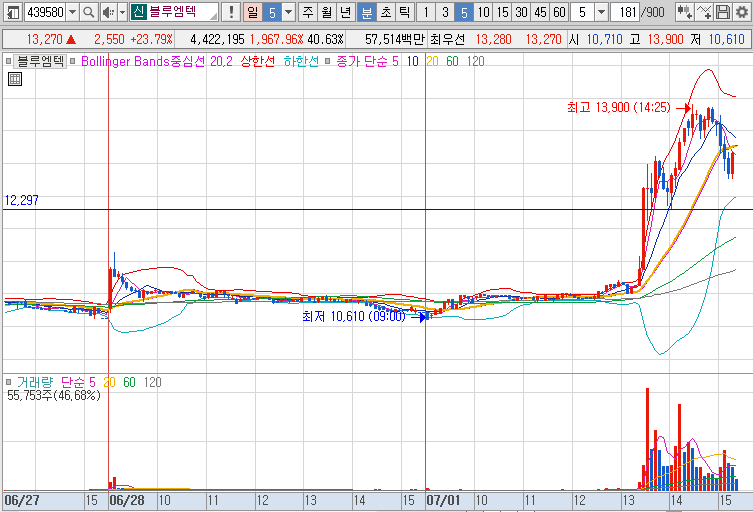Click the custom interval field showing 5
This screenshot has height=512, width=753.
click(x=583, y=12)
